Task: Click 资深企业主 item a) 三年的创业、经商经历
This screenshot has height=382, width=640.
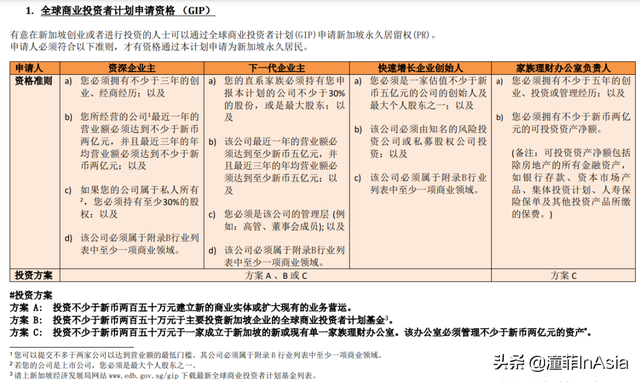Action: [x=131, y=87]
